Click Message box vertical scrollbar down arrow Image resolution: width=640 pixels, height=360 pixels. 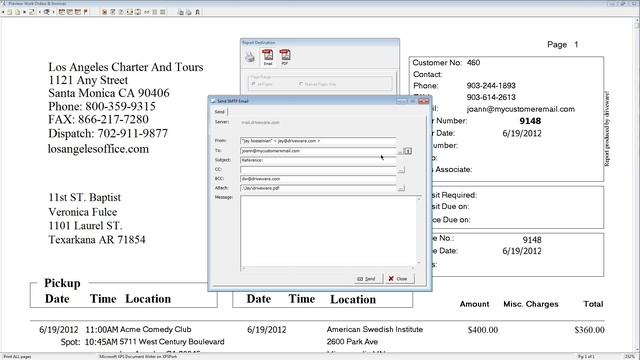coord(419,262)
